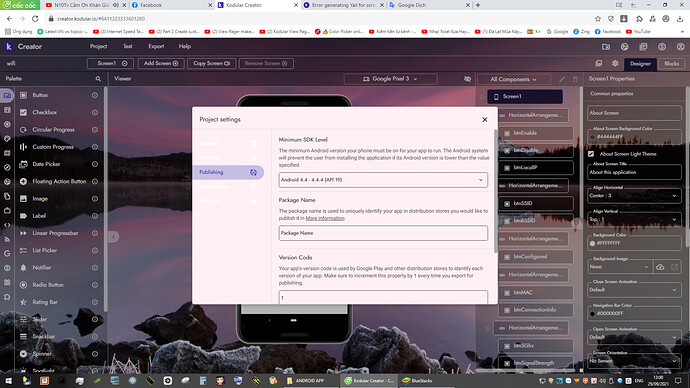Expand the Google Pixel 3 device selector
This screenshot has height=388, width=690.
(390, 79)
